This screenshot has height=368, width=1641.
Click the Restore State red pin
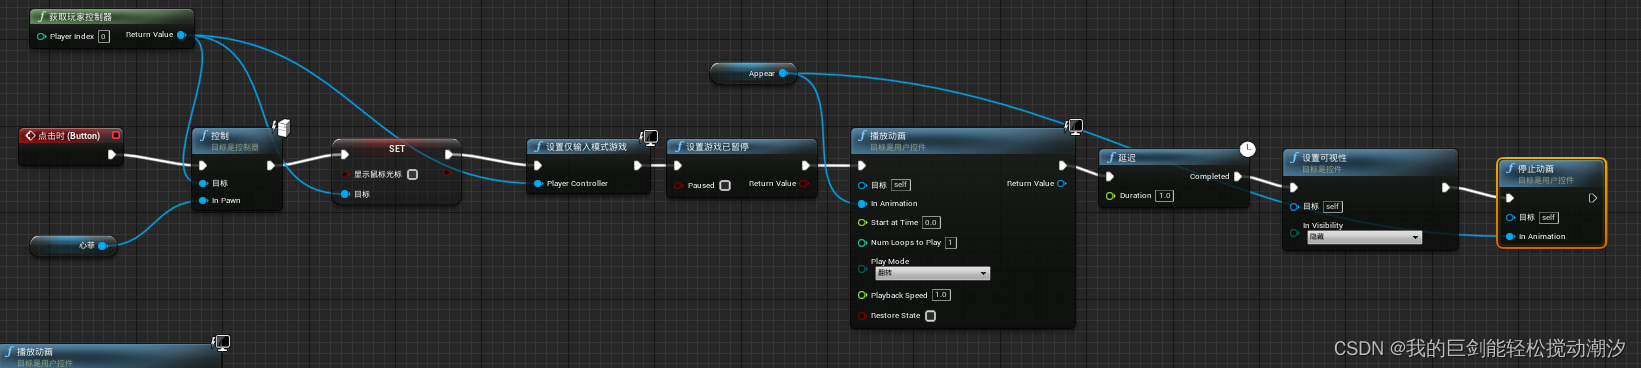(x=862, y=315)
